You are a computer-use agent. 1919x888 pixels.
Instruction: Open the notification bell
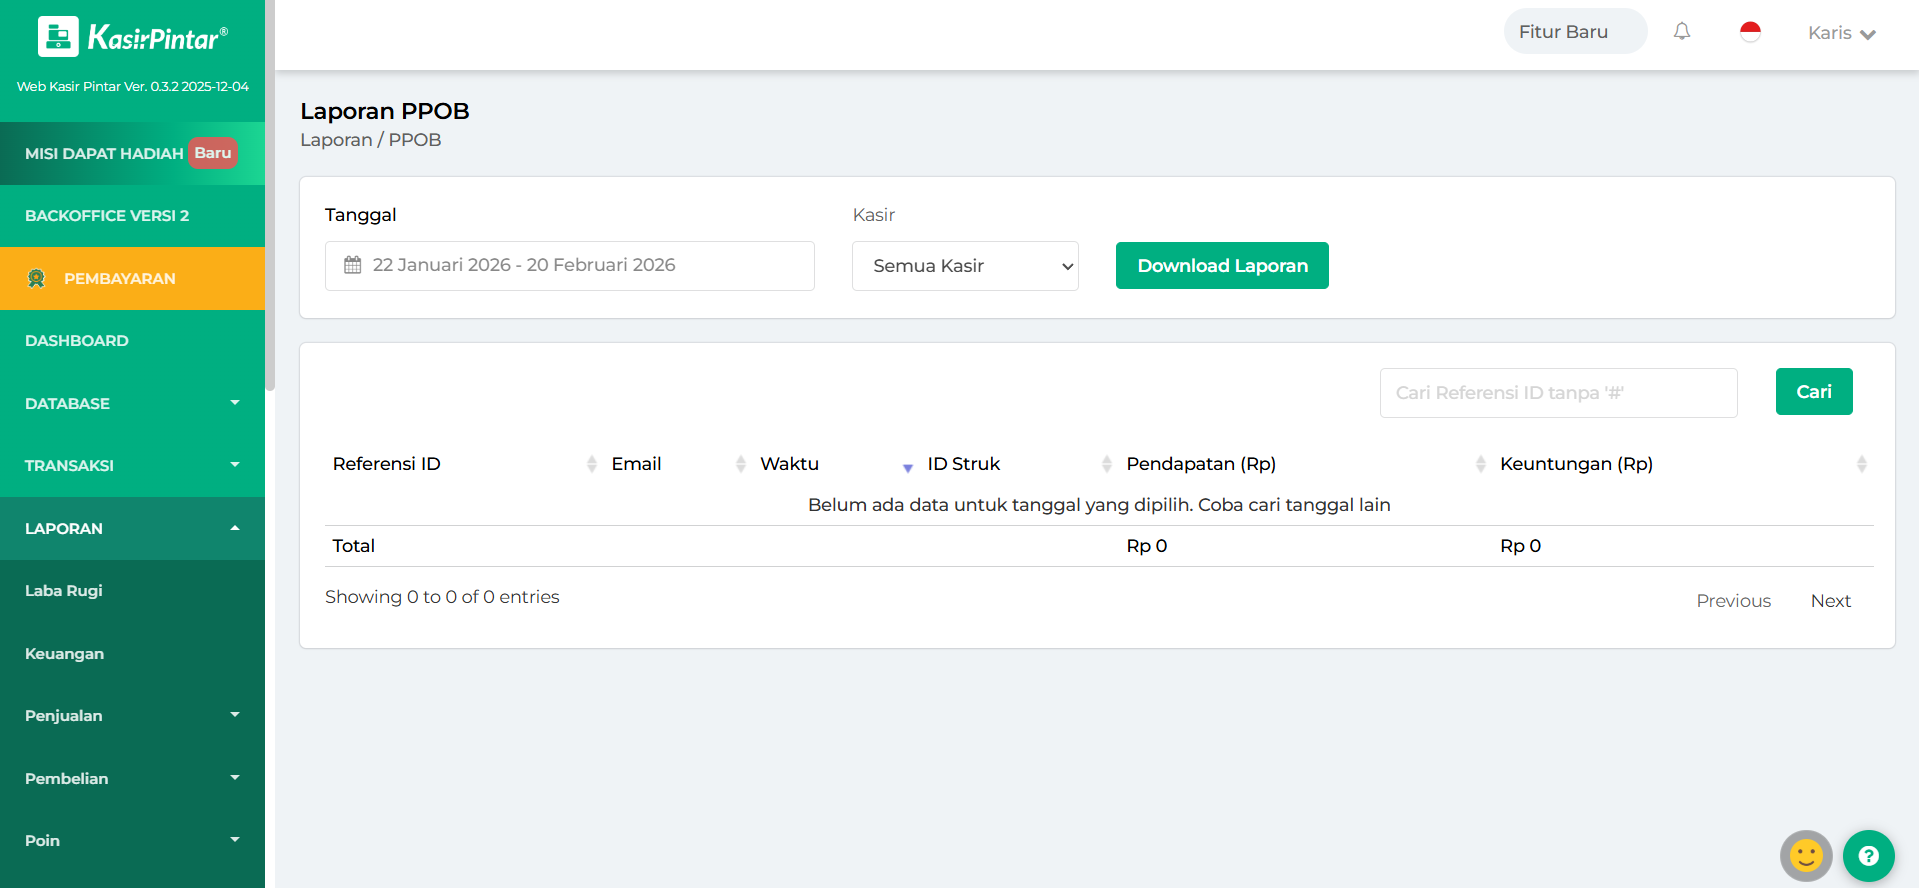pyautogui.click(x=1682, y=32)
